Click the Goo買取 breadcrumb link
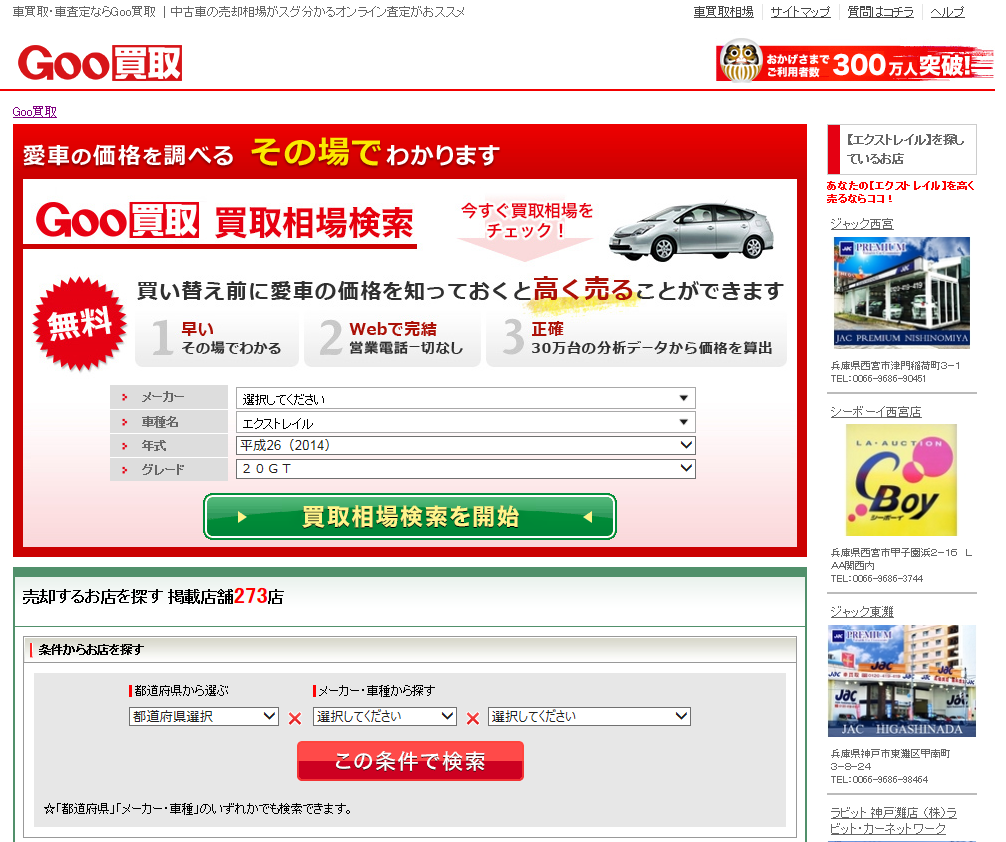Screen dimensions: 1006x842 click(35, 112)
